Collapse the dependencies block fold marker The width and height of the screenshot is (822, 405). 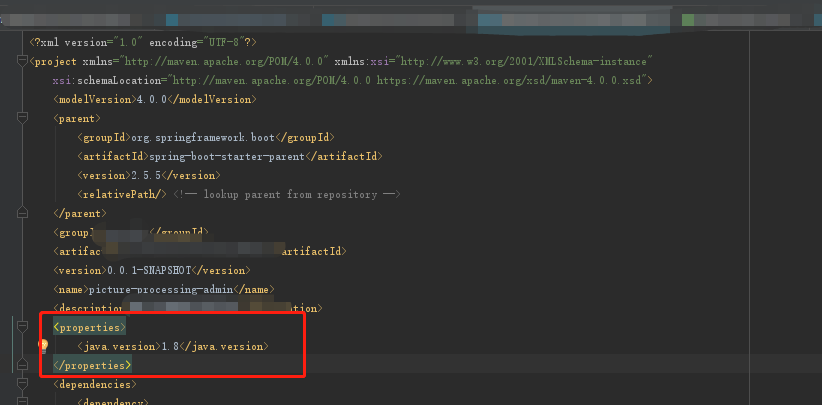22,384
